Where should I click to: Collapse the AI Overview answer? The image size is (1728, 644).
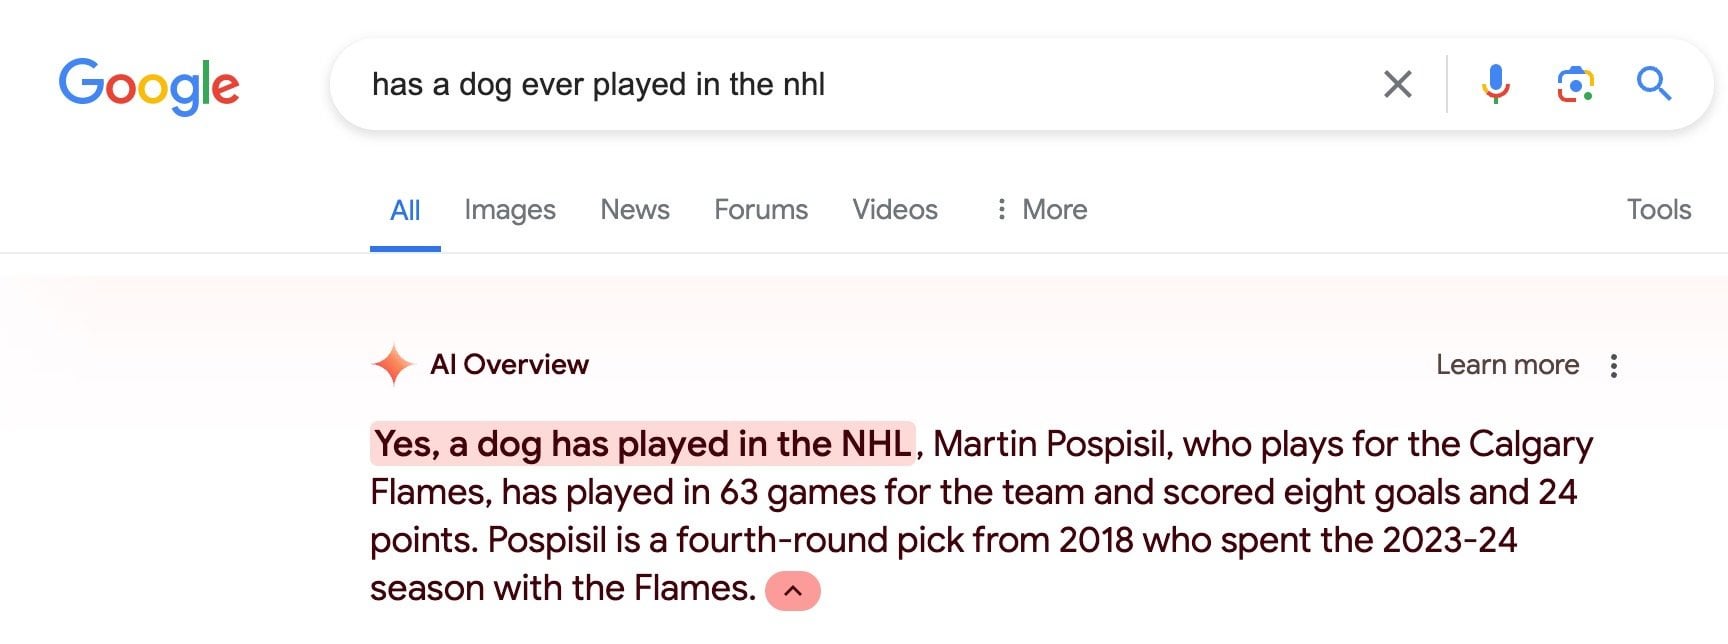(792, 590)
